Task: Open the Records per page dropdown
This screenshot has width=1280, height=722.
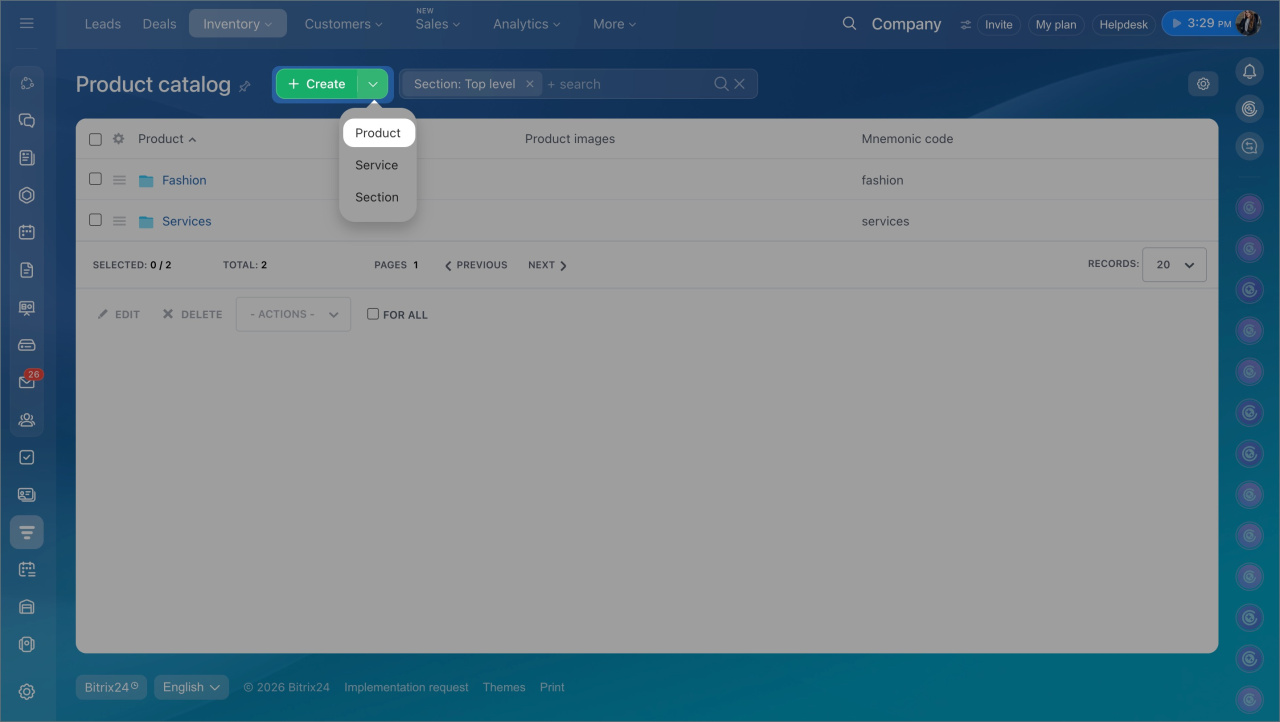Action: pyautogui.click(x=1174, y=265)
